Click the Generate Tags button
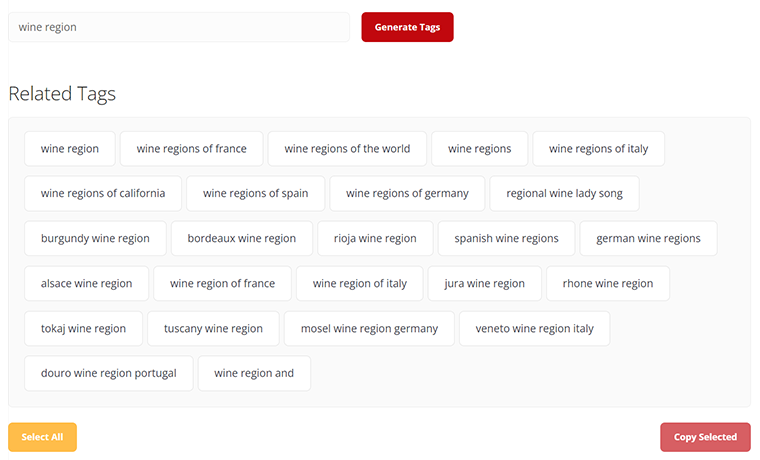Screen dimensions: 760x460 coord(407,27)
